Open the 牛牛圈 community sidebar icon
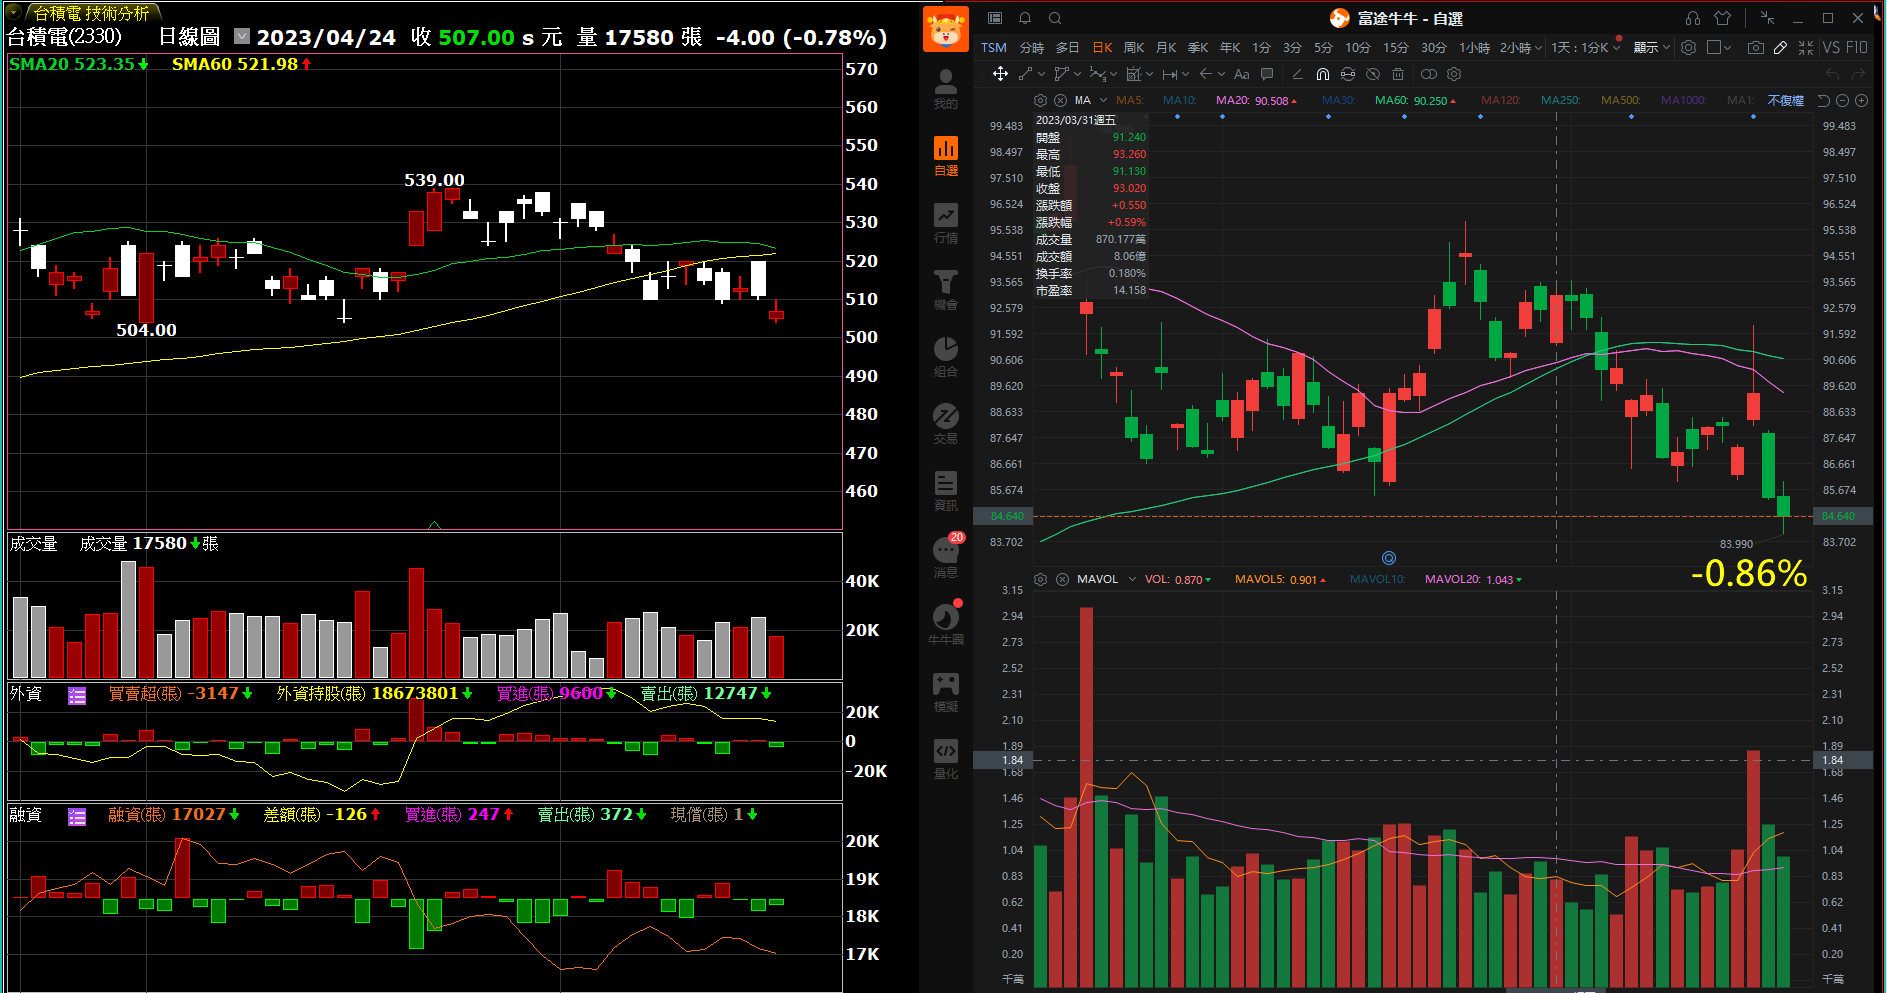 [x=945, y=624]
